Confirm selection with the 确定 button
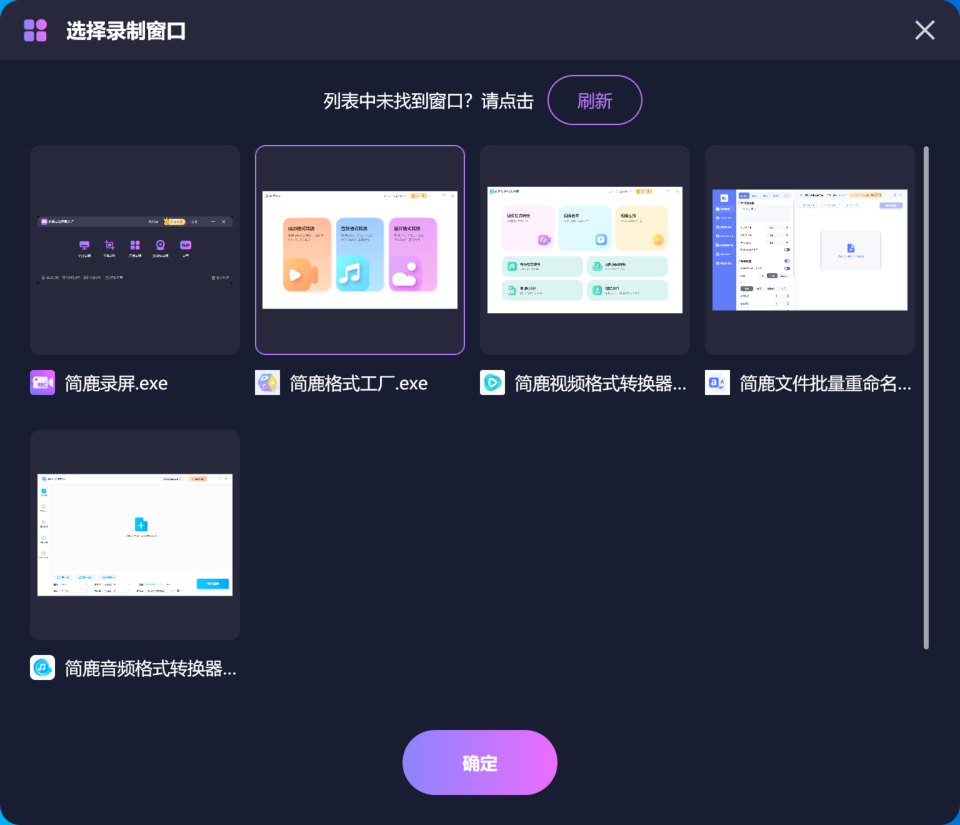The height and width of the screenshot is (825, 960). 480,762
